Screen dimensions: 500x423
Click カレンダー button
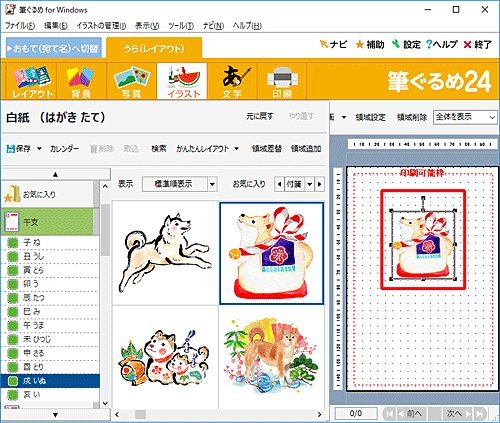click(65, 149)
